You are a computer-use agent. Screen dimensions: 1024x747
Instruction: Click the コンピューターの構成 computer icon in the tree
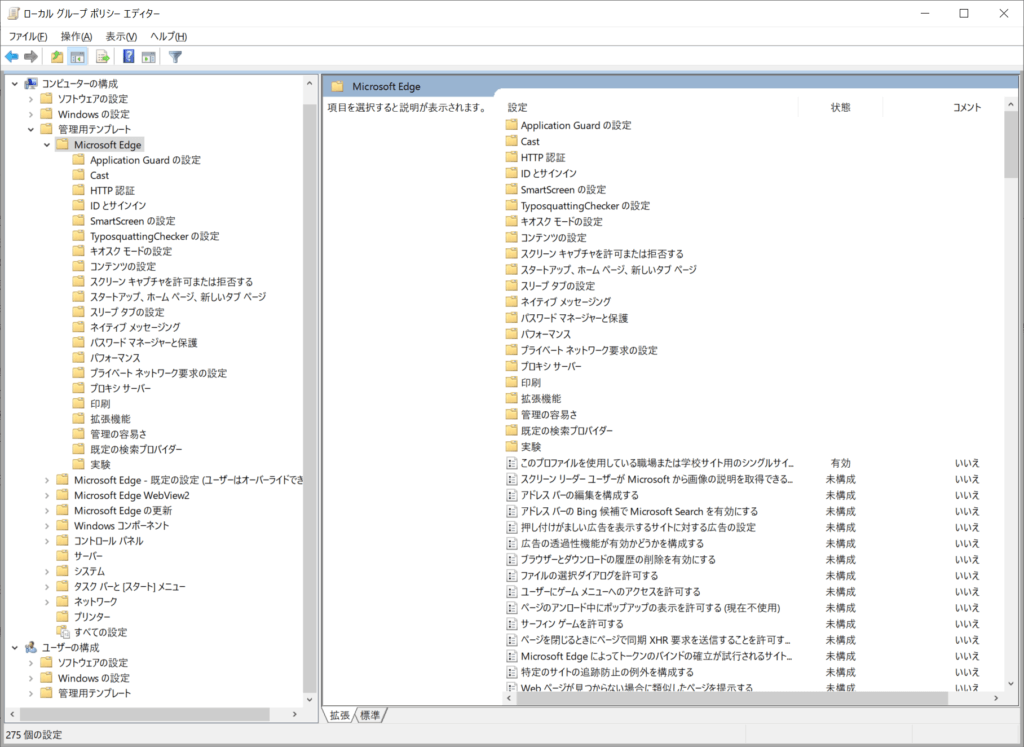point(31,84)
